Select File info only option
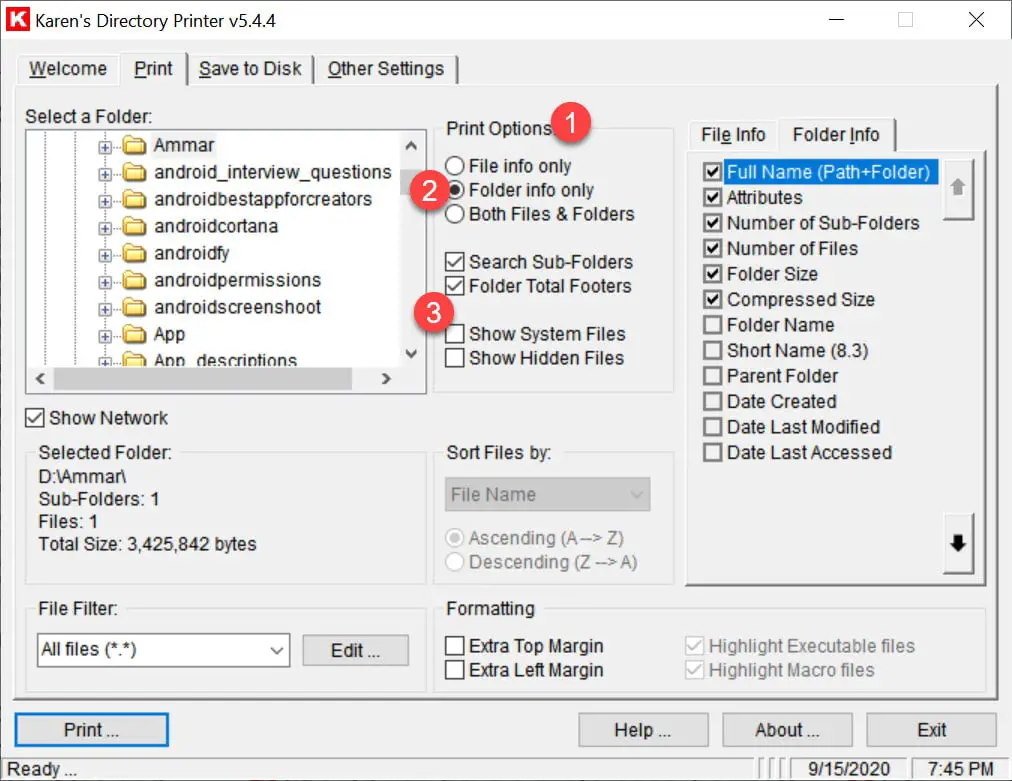The height and width of the screenshot is (781, 1012). point(454,166)
